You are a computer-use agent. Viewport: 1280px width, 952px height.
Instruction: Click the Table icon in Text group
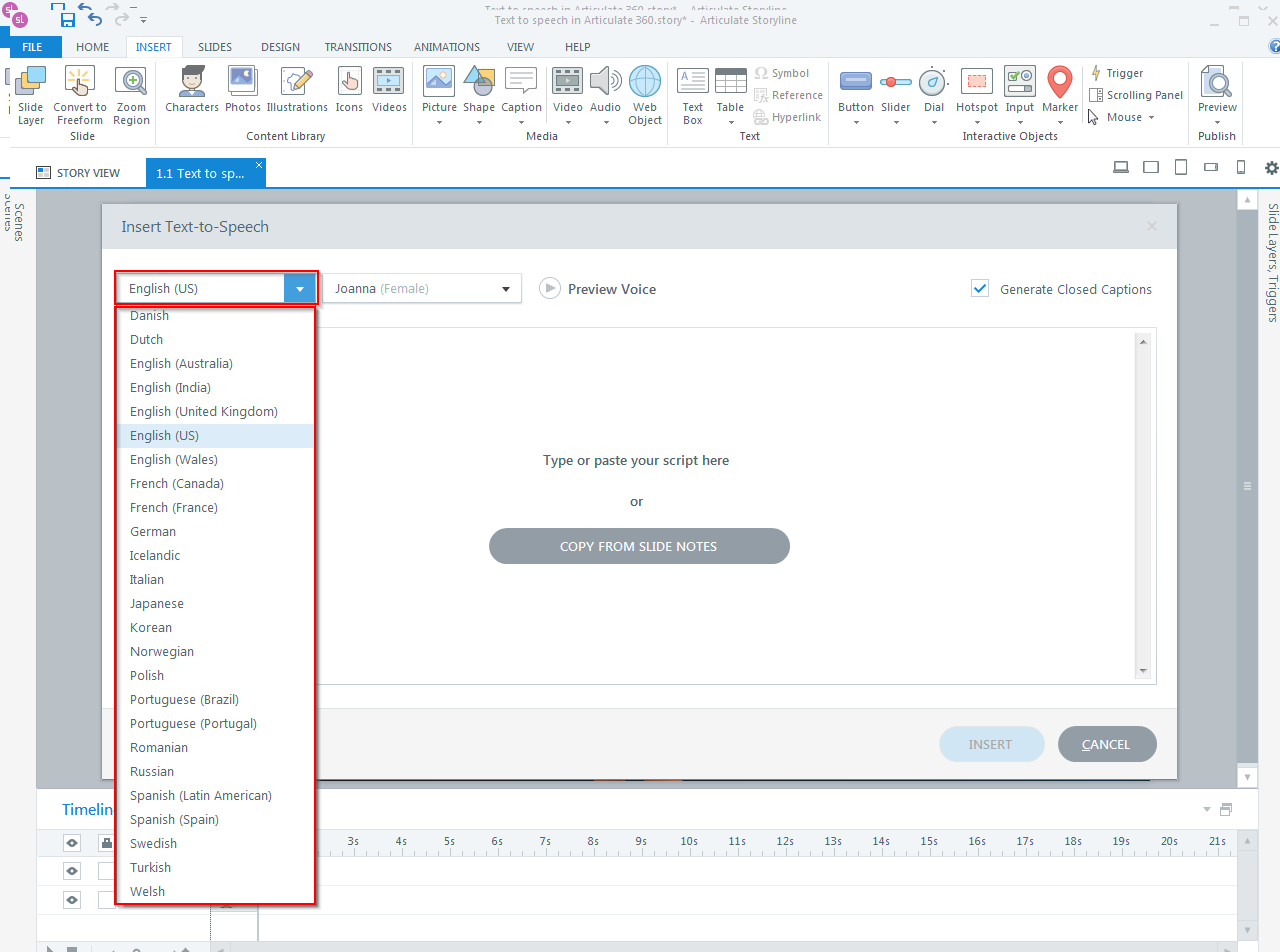(731, 81)
